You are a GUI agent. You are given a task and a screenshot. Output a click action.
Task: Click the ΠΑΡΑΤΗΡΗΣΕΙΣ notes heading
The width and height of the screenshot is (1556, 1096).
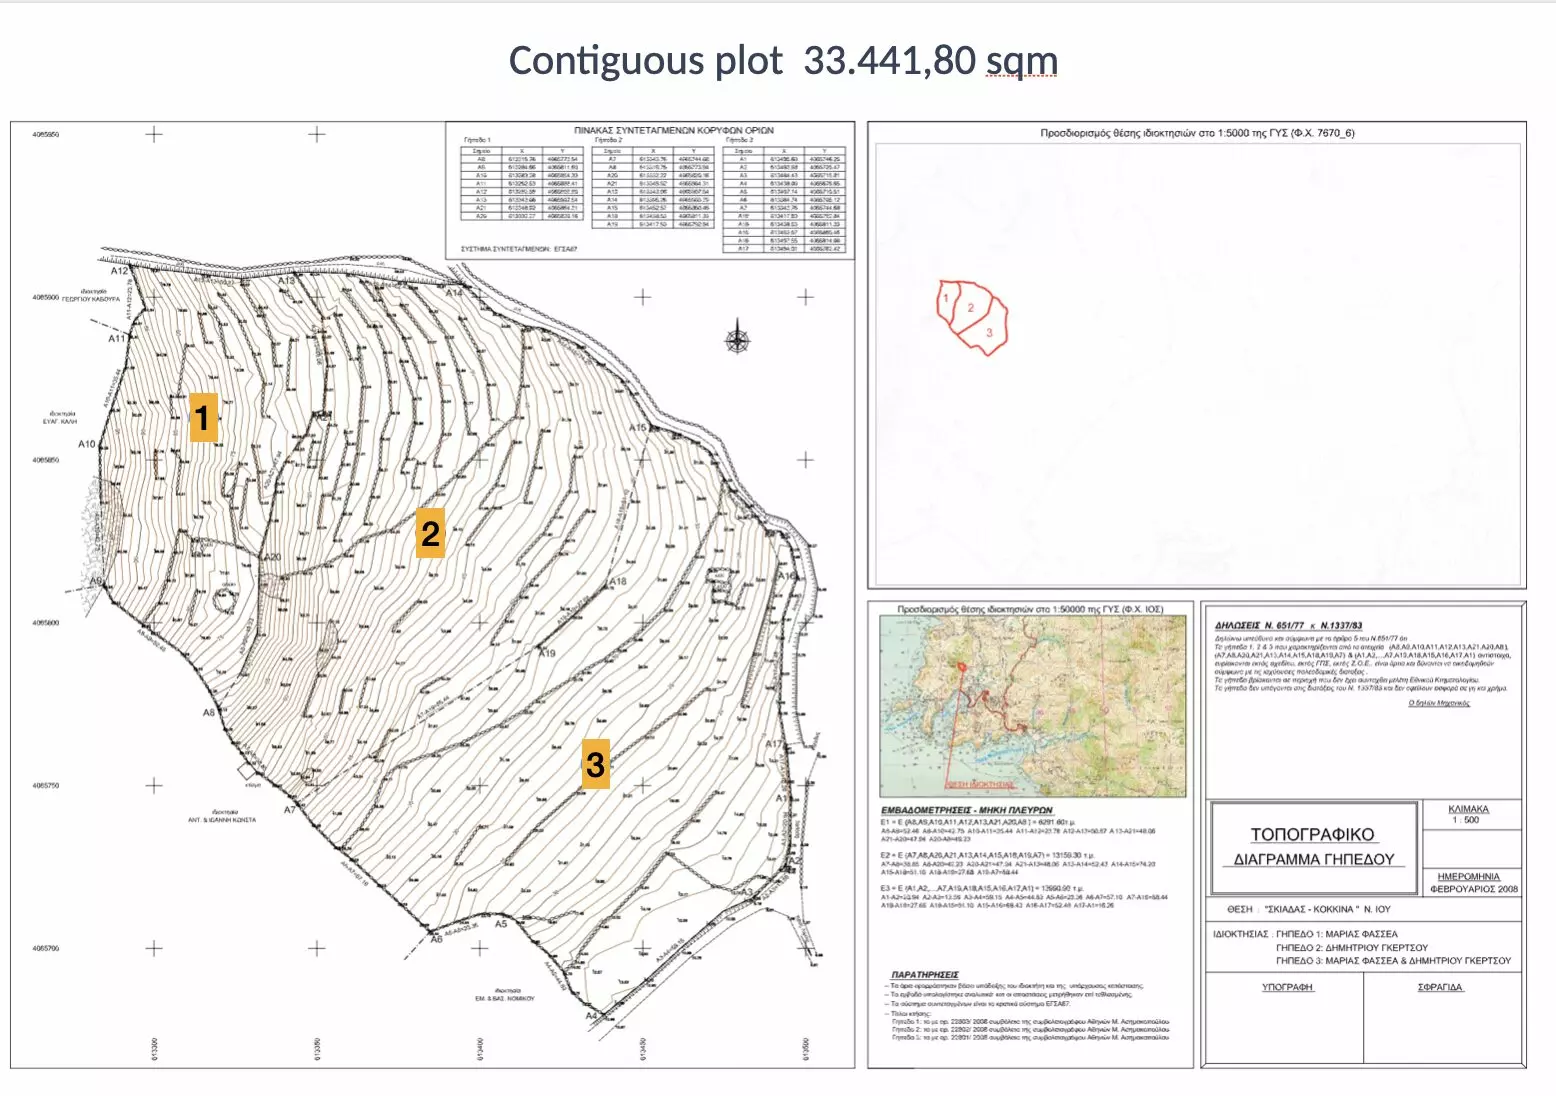click(924, 974)
